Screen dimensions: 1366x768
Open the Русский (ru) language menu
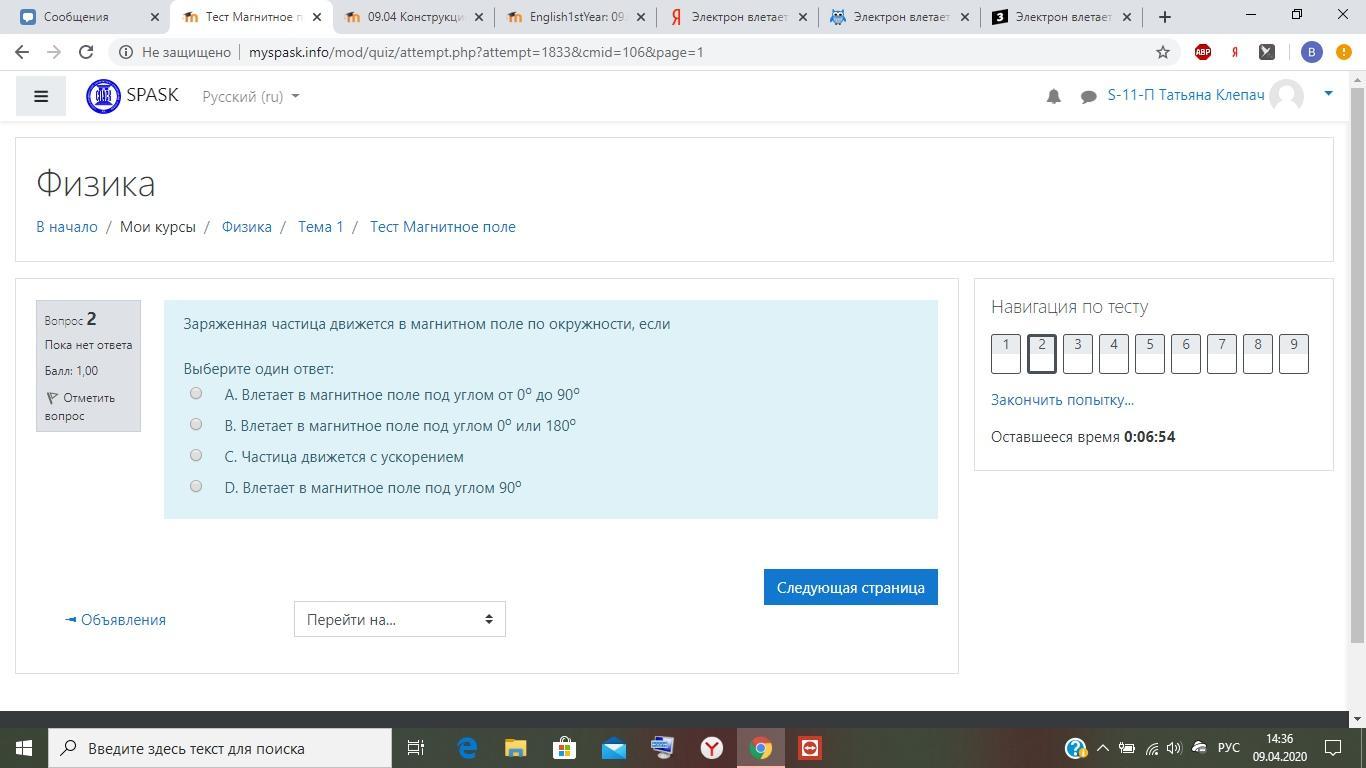tap(250, 96)
